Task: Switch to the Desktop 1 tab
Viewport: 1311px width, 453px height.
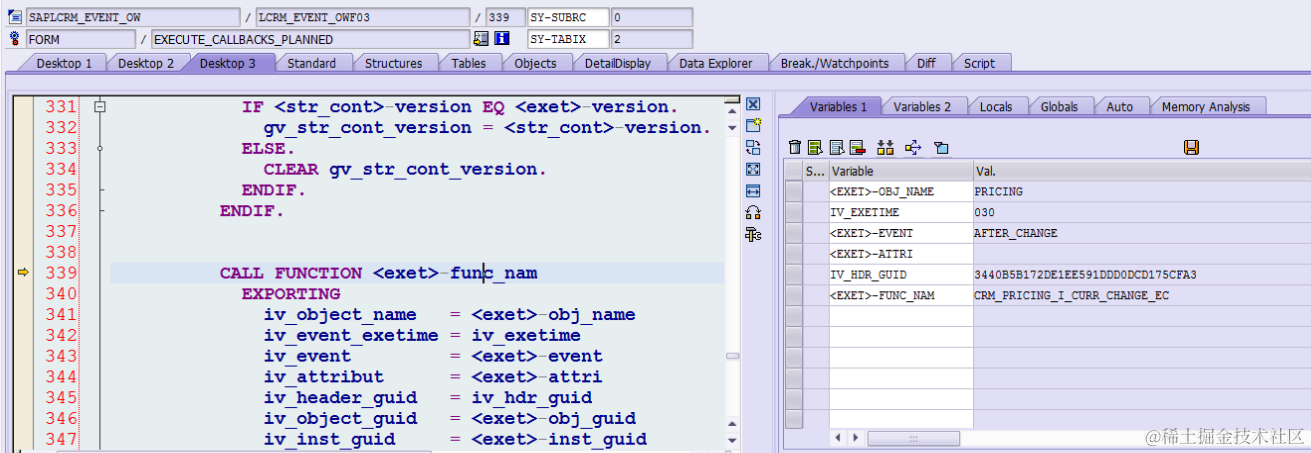Action: [x=64, y=63]
